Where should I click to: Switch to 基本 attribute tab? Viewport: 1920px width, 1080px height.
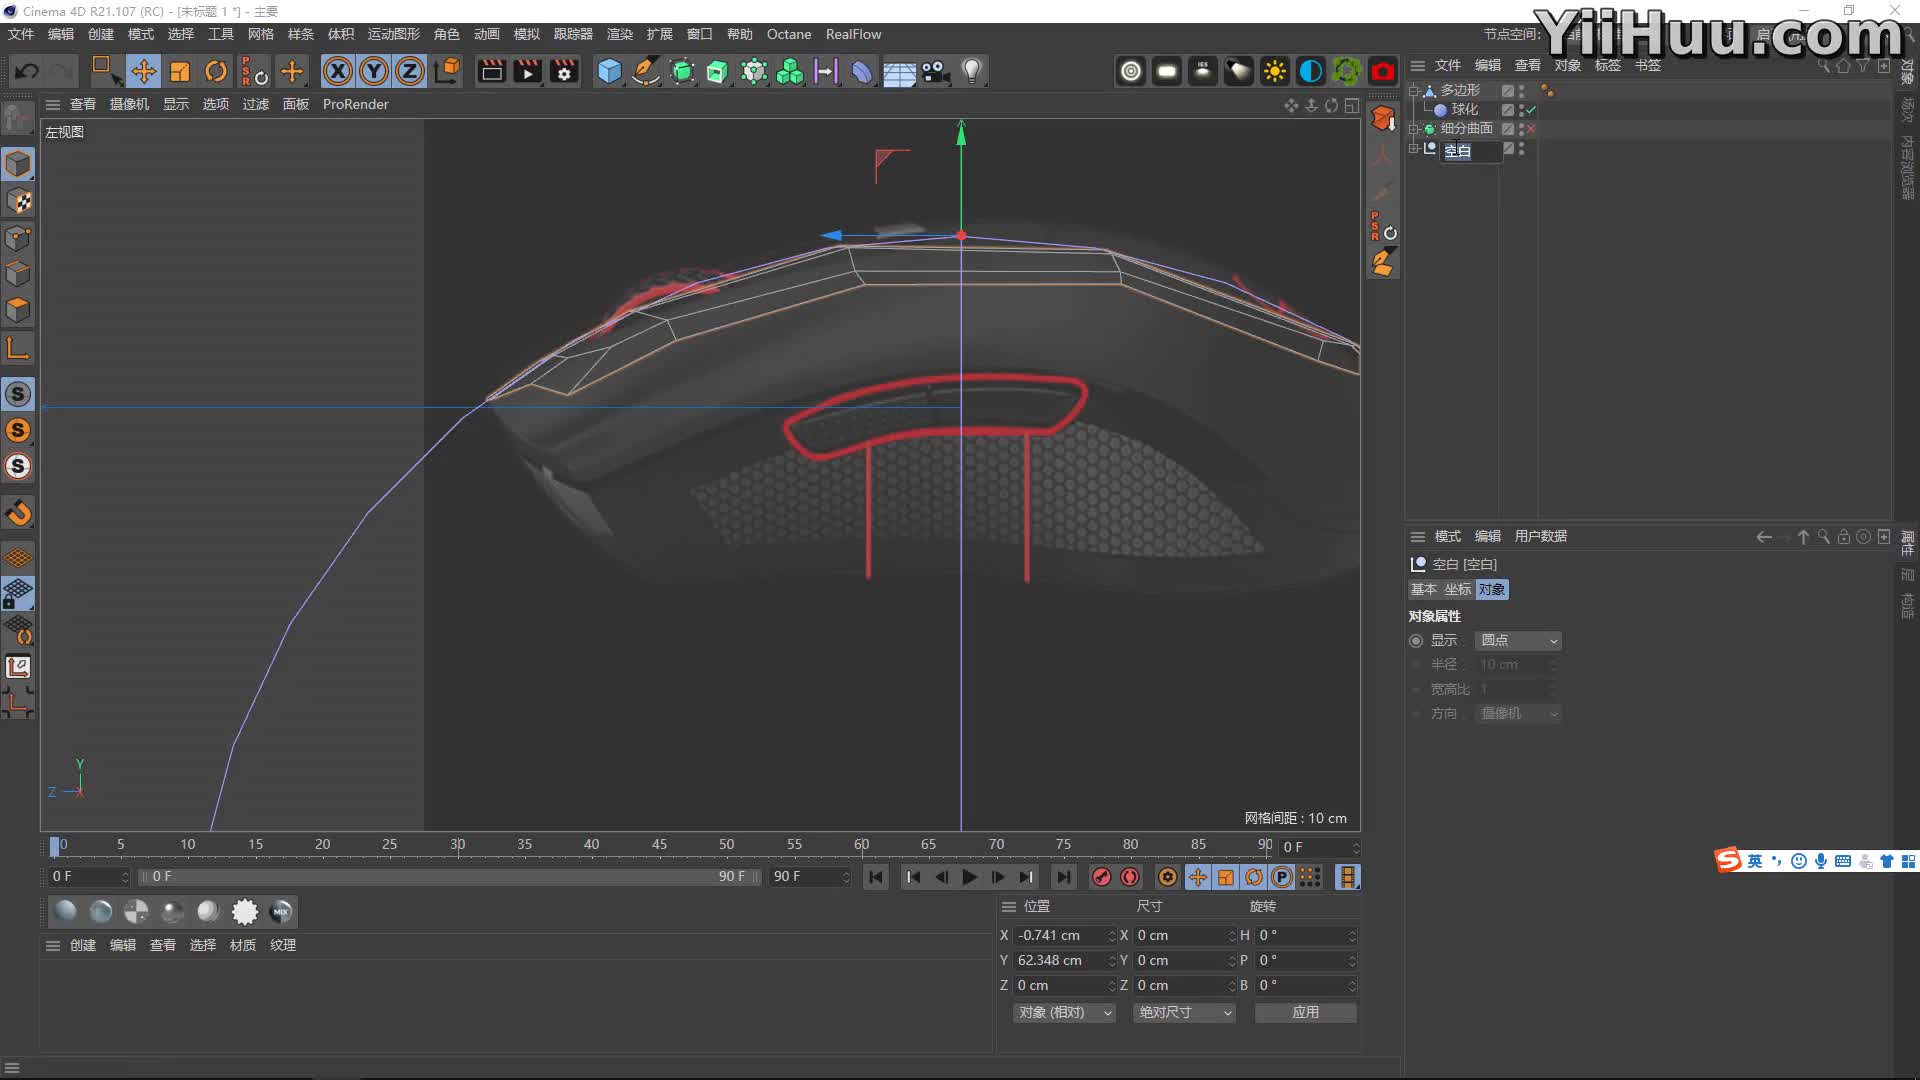[x=1423, y=589]
